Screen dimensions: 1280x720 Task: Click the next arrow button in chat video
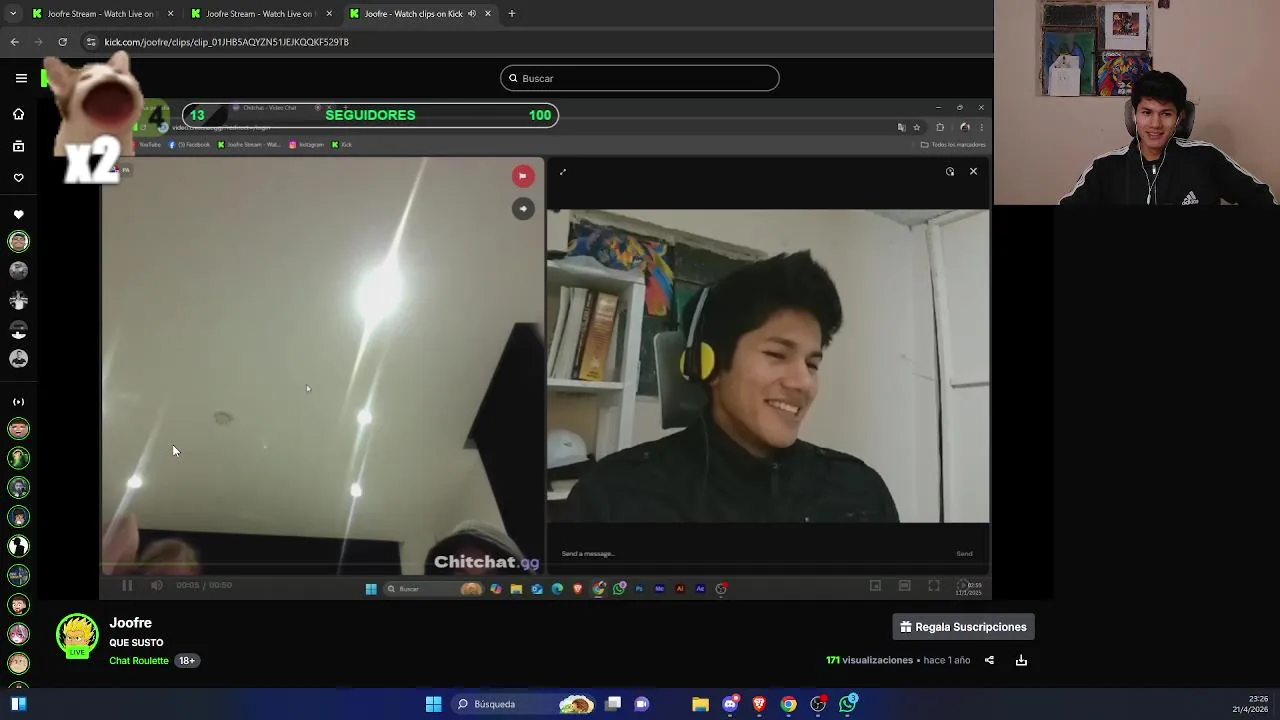click(522, 208)
